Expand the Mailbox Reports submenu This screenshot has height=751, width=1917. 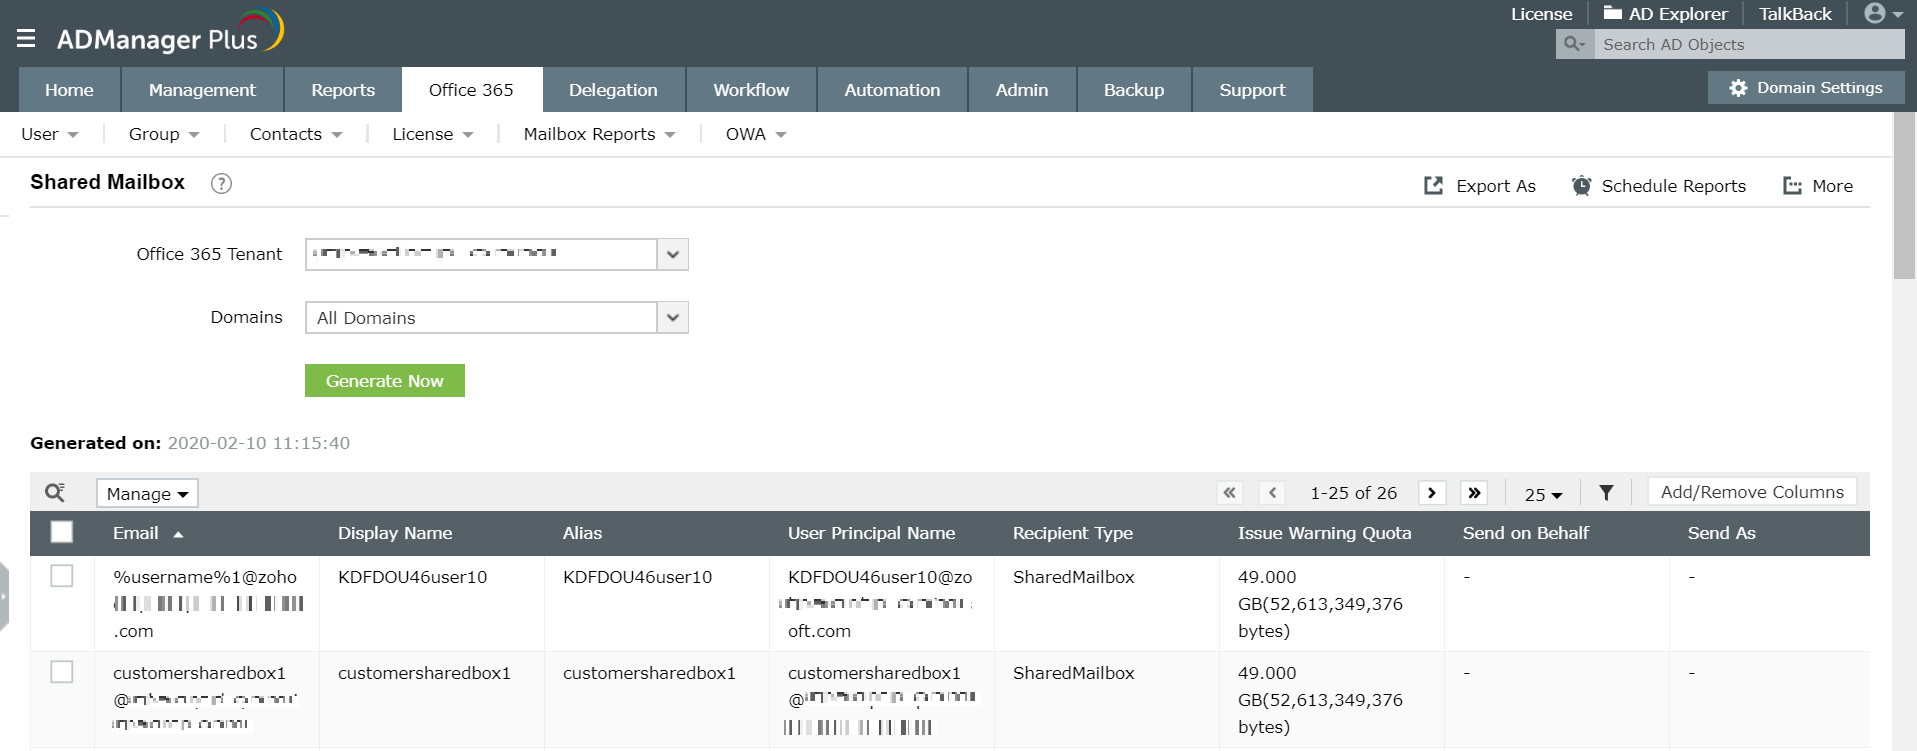[x=600, y=134]
